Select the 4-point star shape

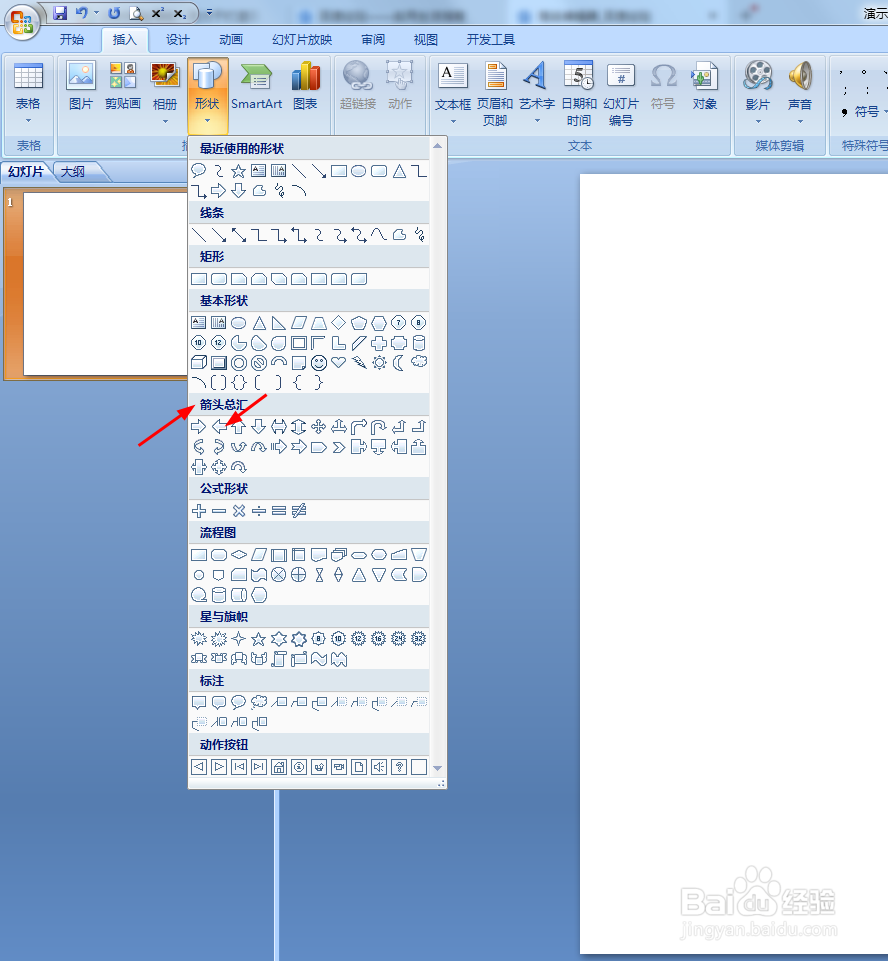click(239, 639)
